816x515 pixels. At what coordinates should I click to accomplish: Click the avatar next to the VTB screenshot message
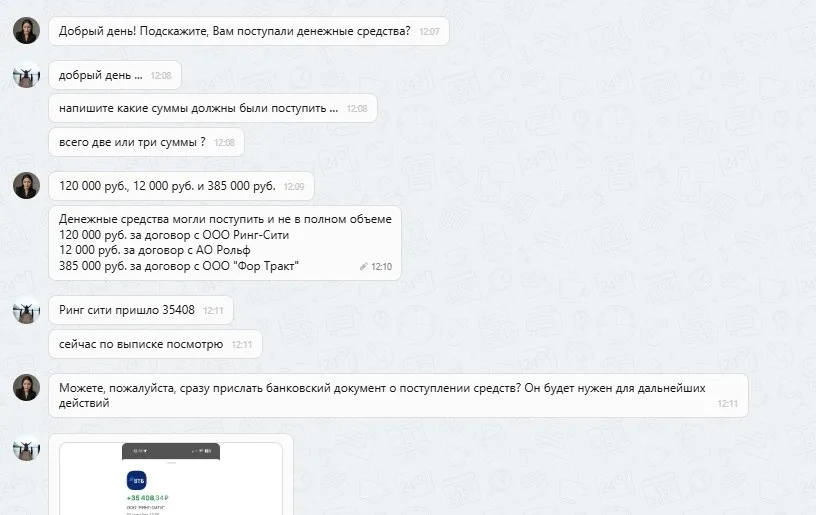(27, 447)
